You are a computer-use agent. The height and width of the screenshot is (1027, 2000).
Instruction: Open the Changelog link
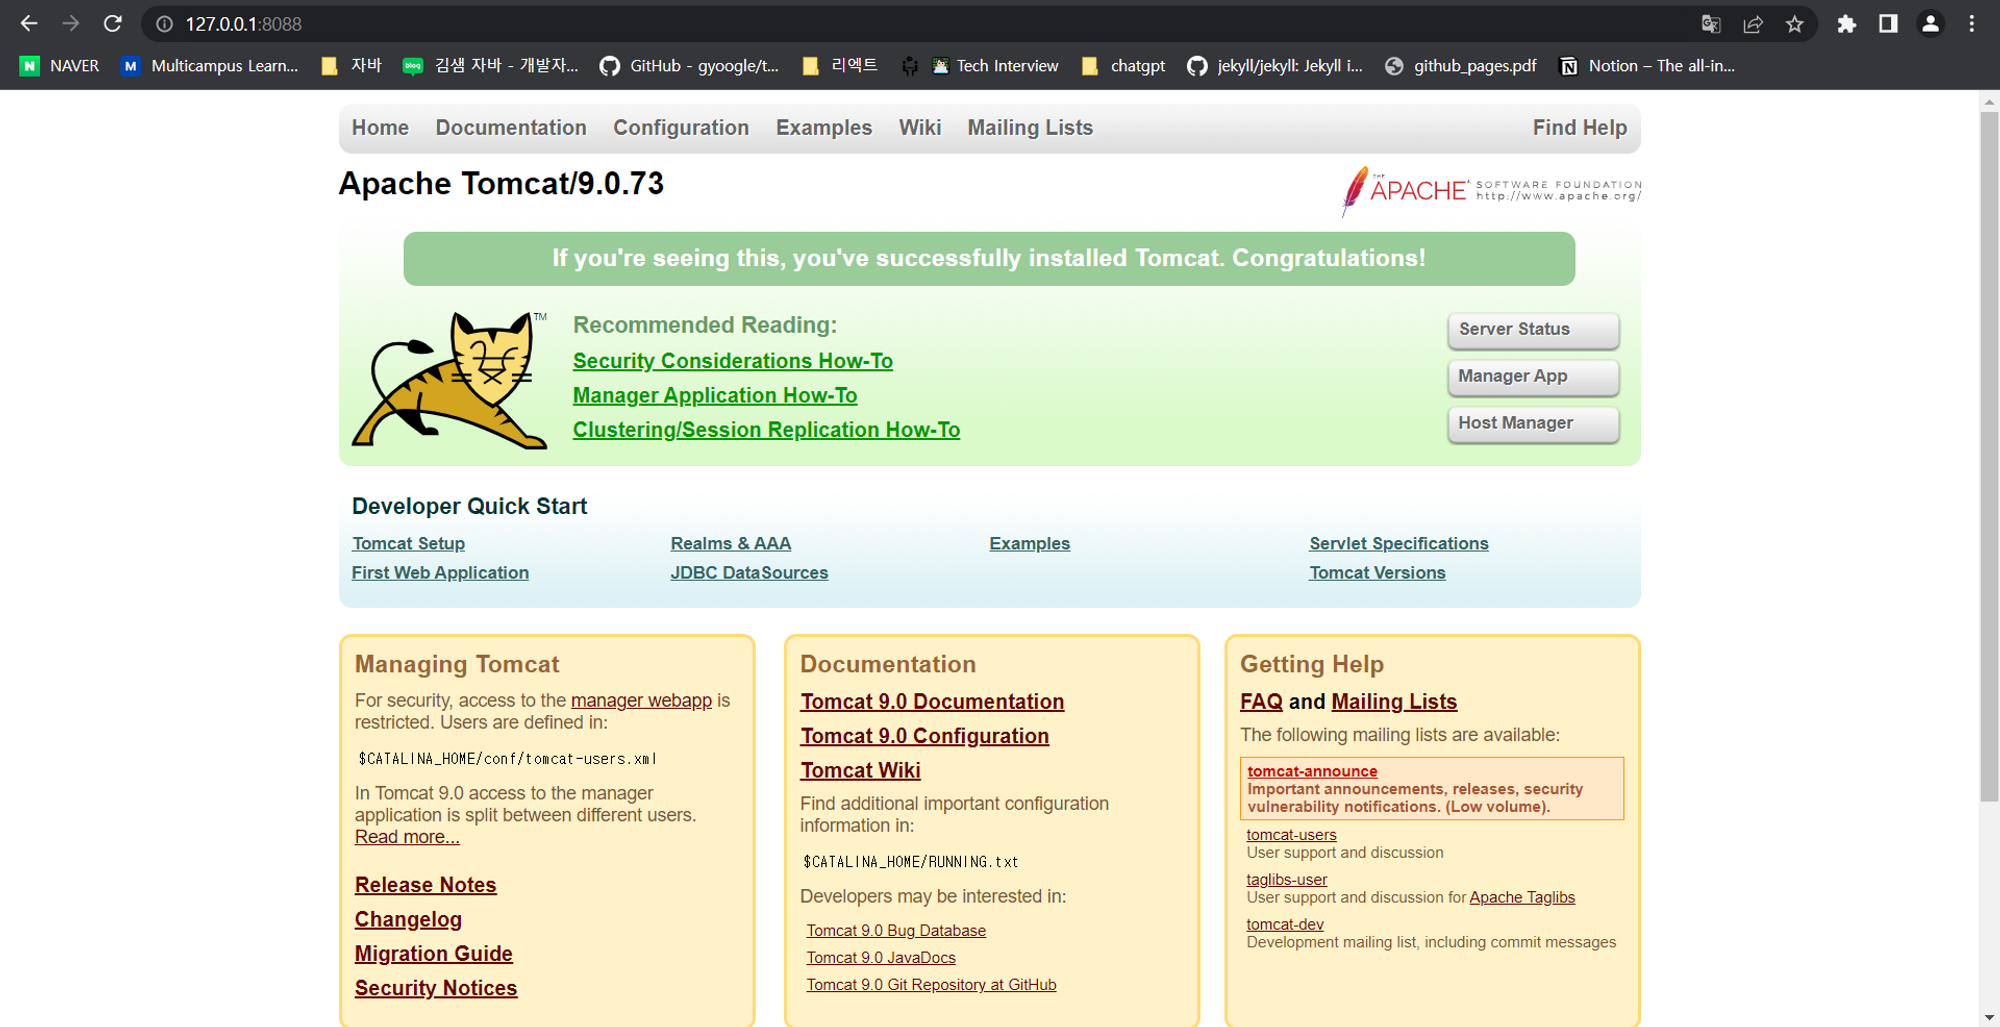[x=408, y=920]
